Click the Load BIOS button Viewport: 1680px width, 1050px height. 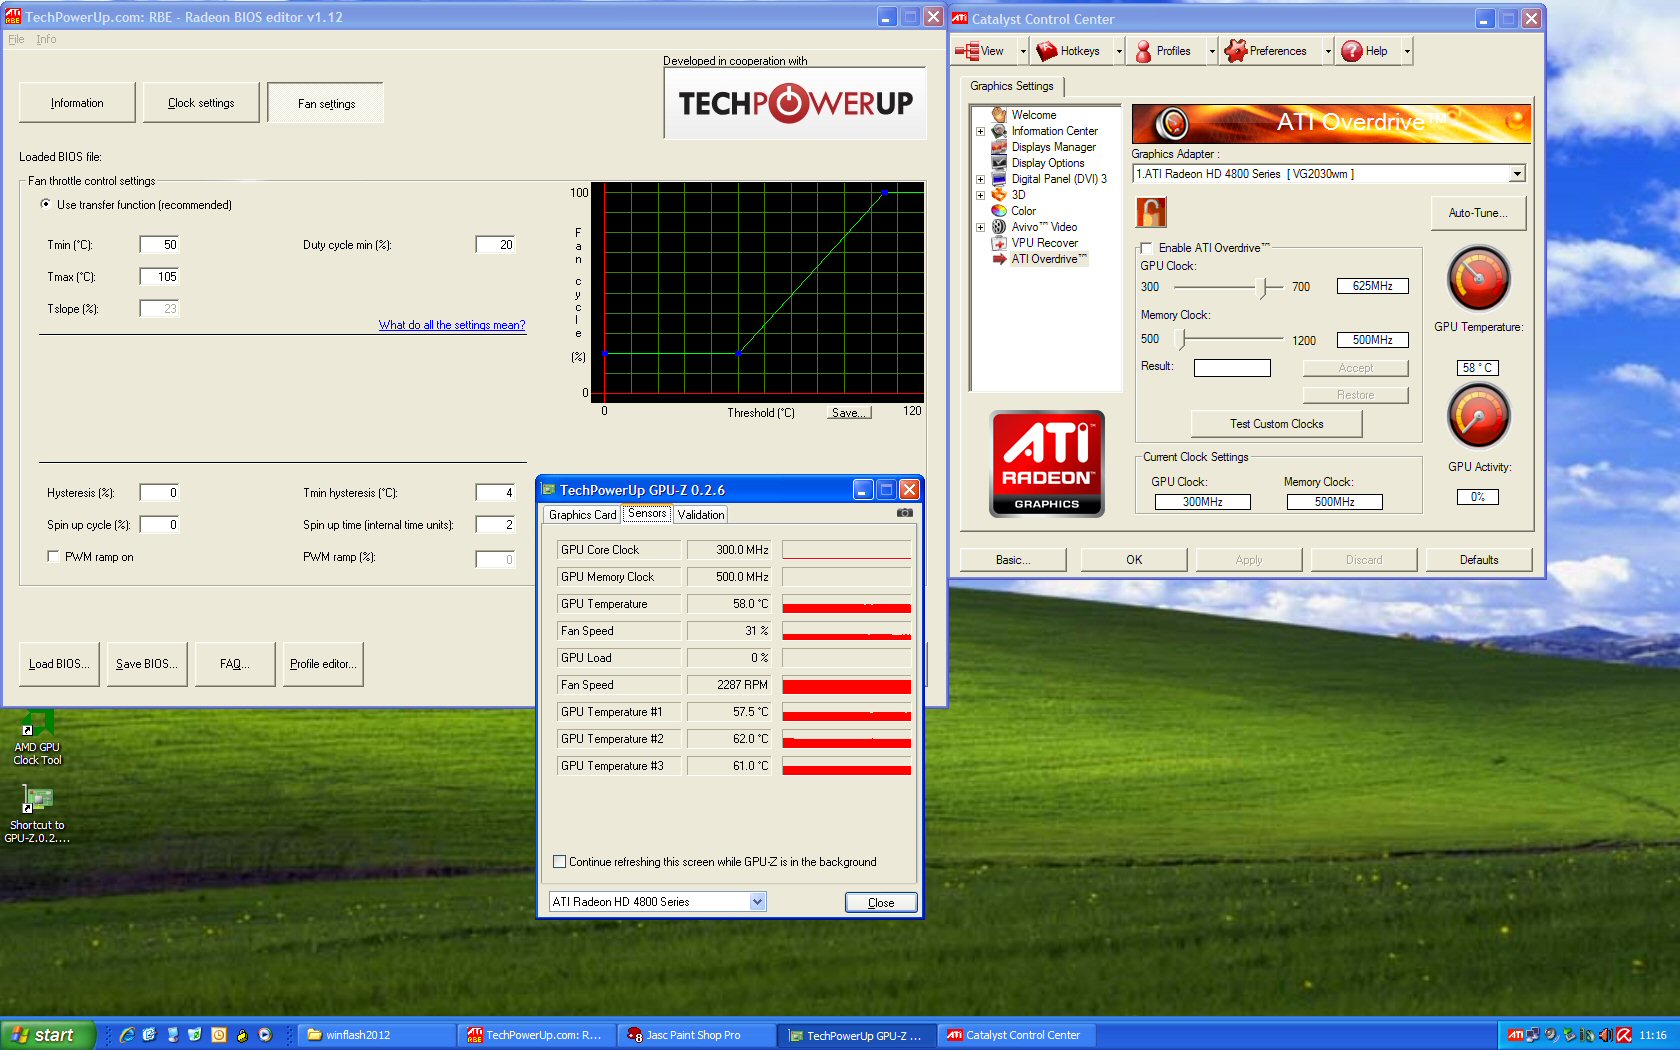59,664
